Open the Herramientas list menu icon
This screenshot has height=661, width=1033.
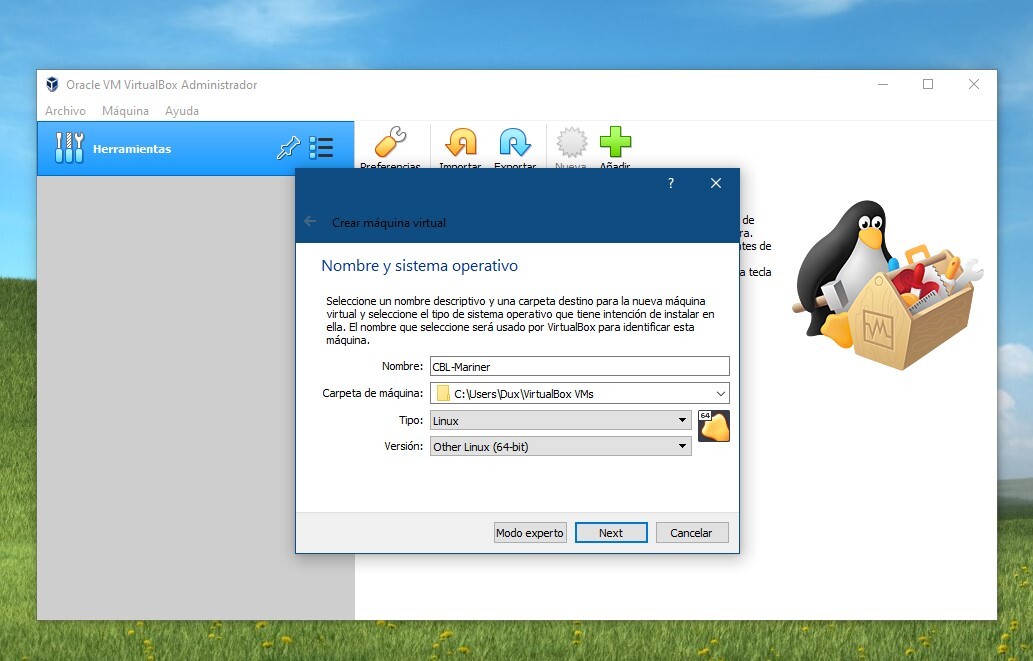coord(321,148)
